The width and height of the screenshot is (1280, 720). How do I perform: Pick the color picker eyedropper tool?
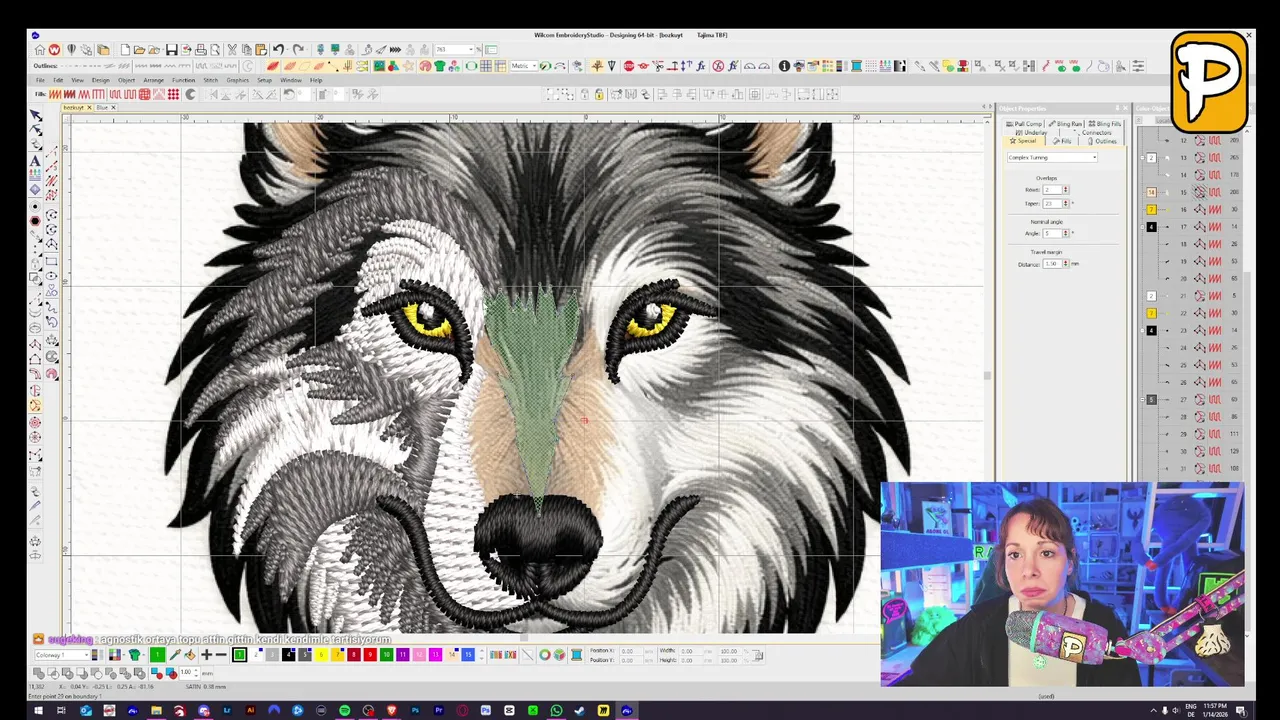(x=175, y=655)
